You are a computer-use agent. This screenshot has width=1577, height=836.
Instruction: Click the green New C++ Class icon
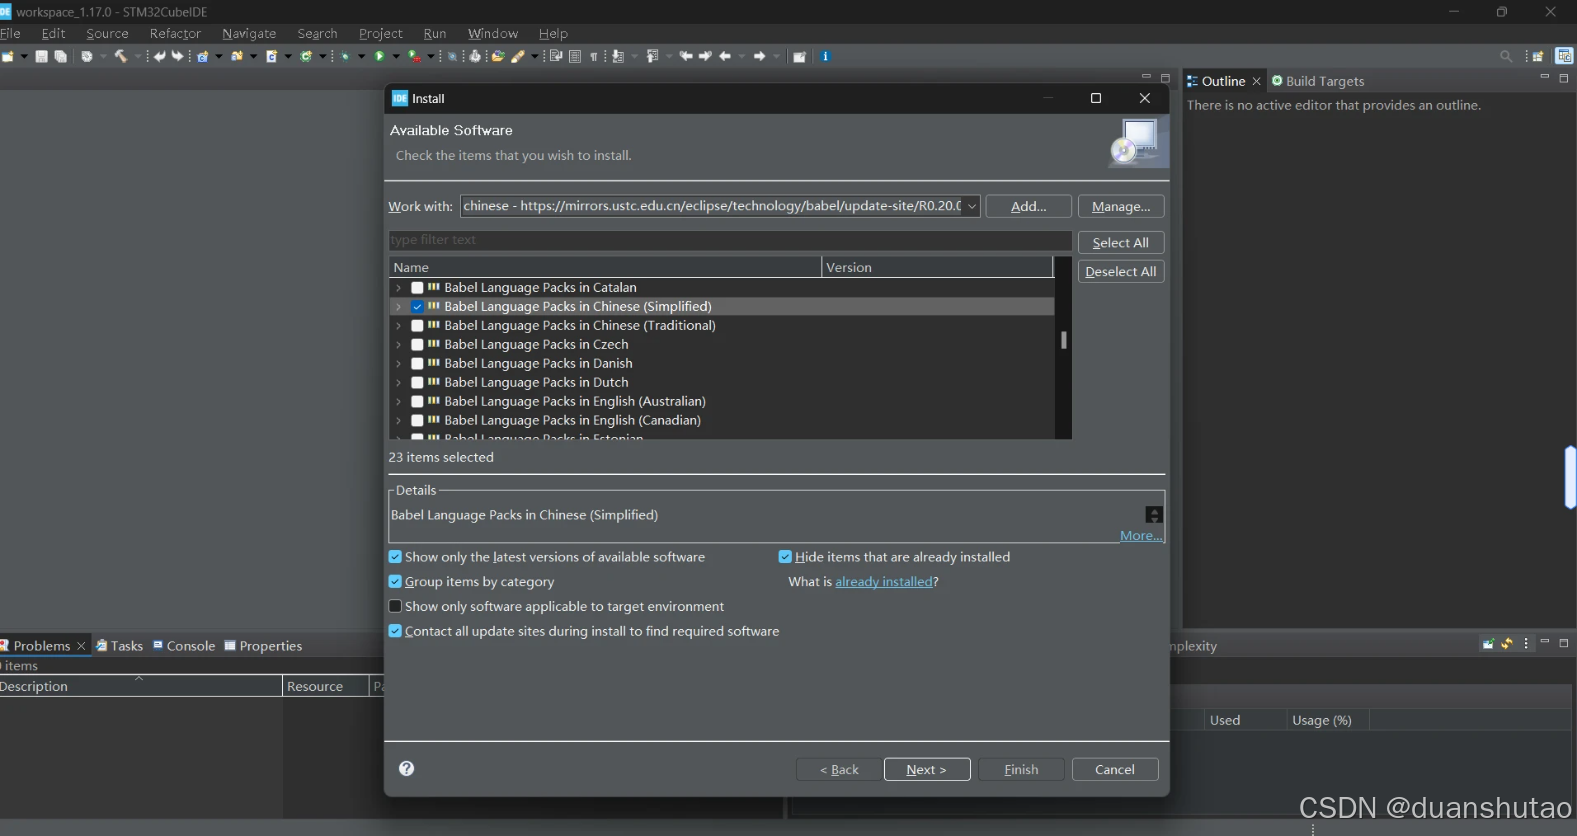pyautogui.click(x=305, y=56)
